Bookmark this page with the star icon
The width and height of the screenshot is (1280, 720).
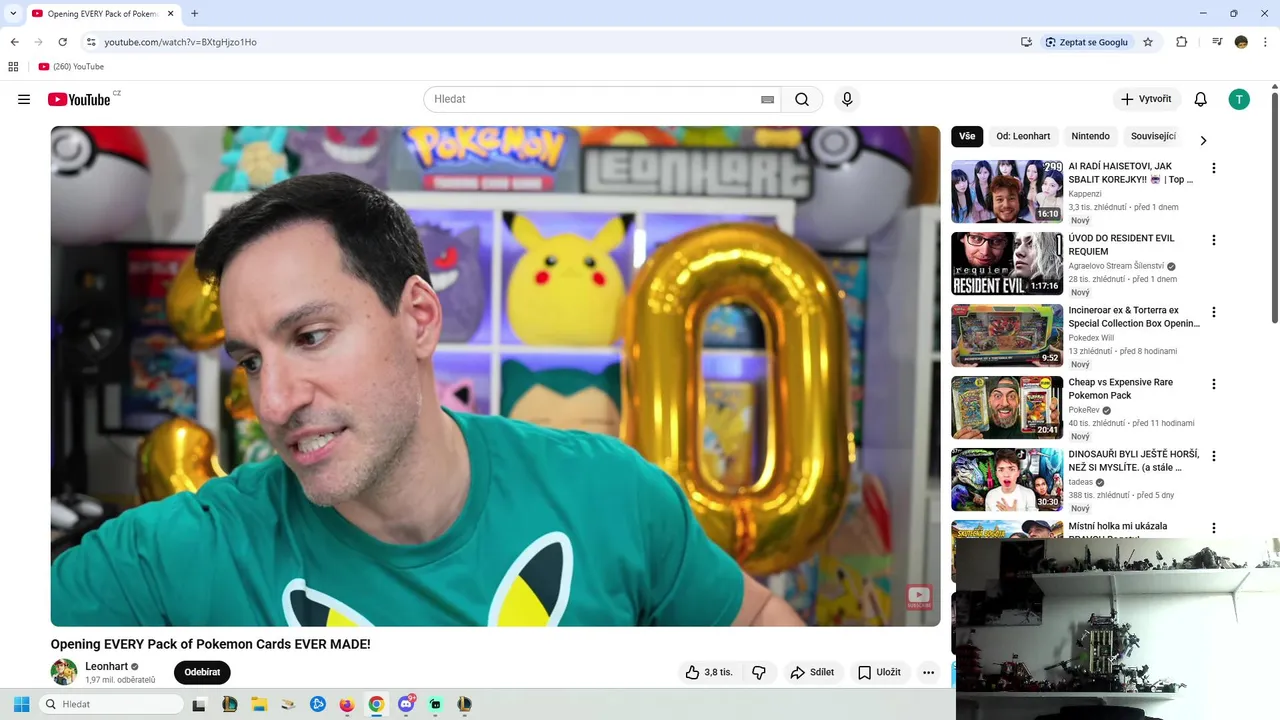coord(1148,42)
